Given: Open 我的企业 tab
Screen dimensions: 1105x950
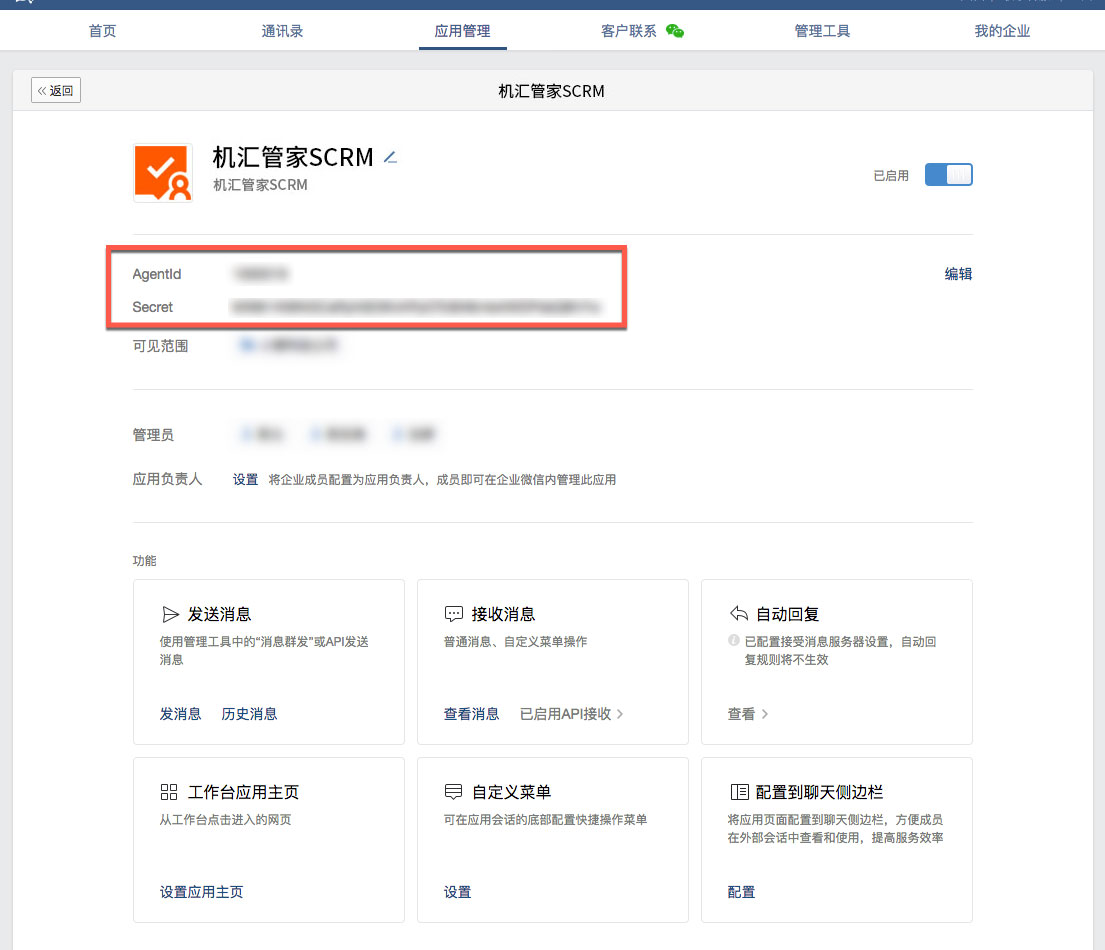Looking at the screenshot, I should pyautogui.click(x=1002, y=31).
